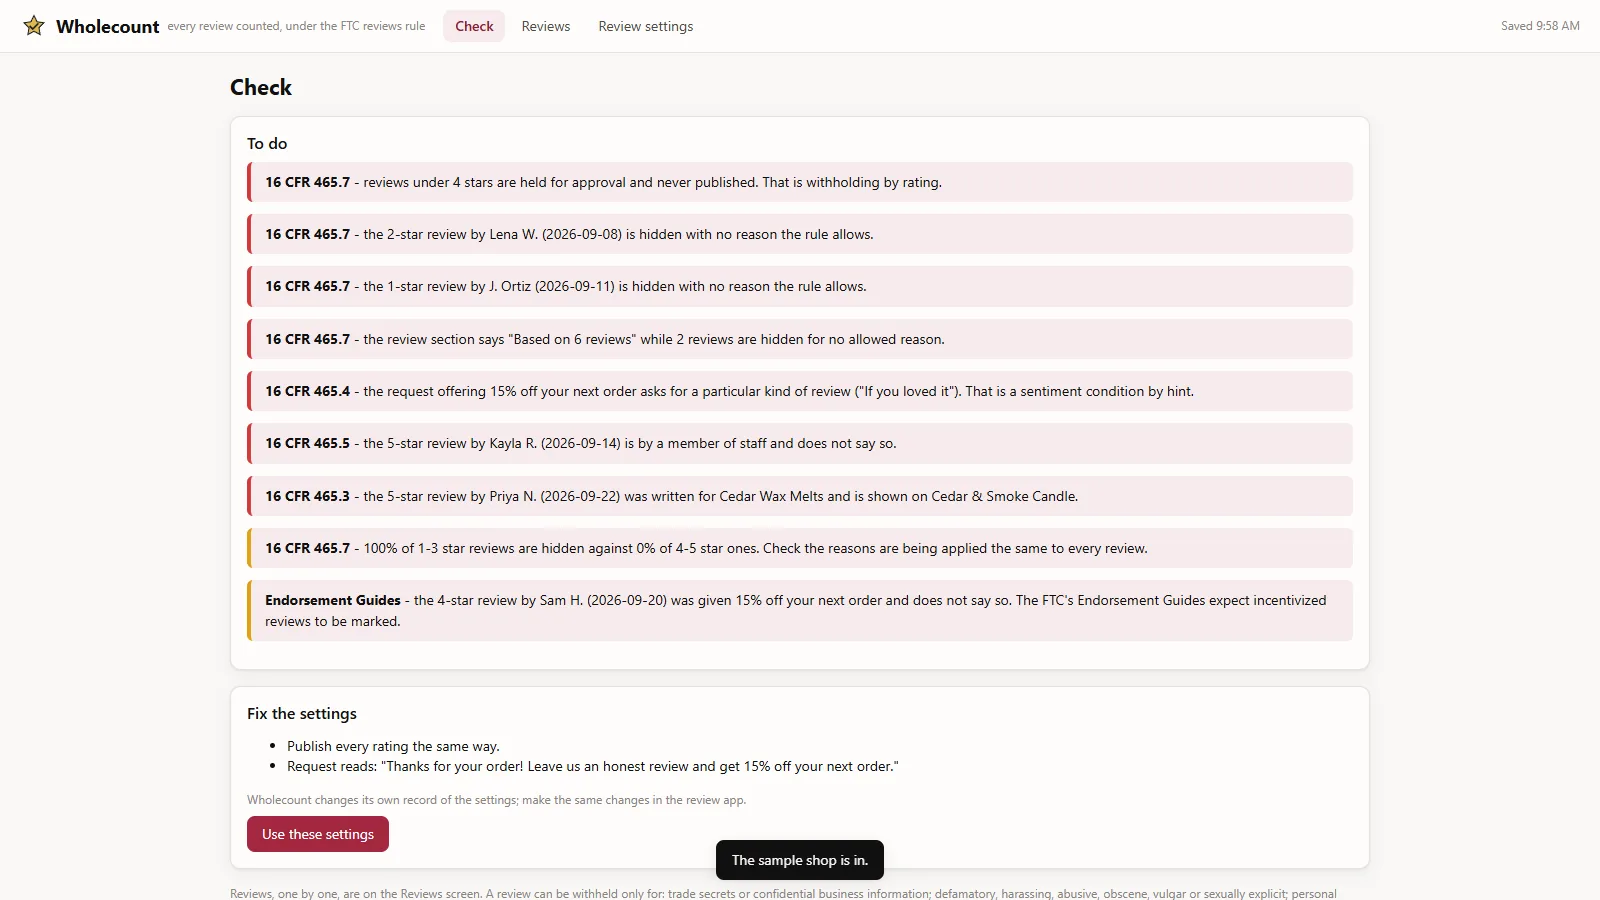Viewport: 1600px width, 900px height.
Task: Select the Kayla R. staff review item
Action: tap(800, 443)
